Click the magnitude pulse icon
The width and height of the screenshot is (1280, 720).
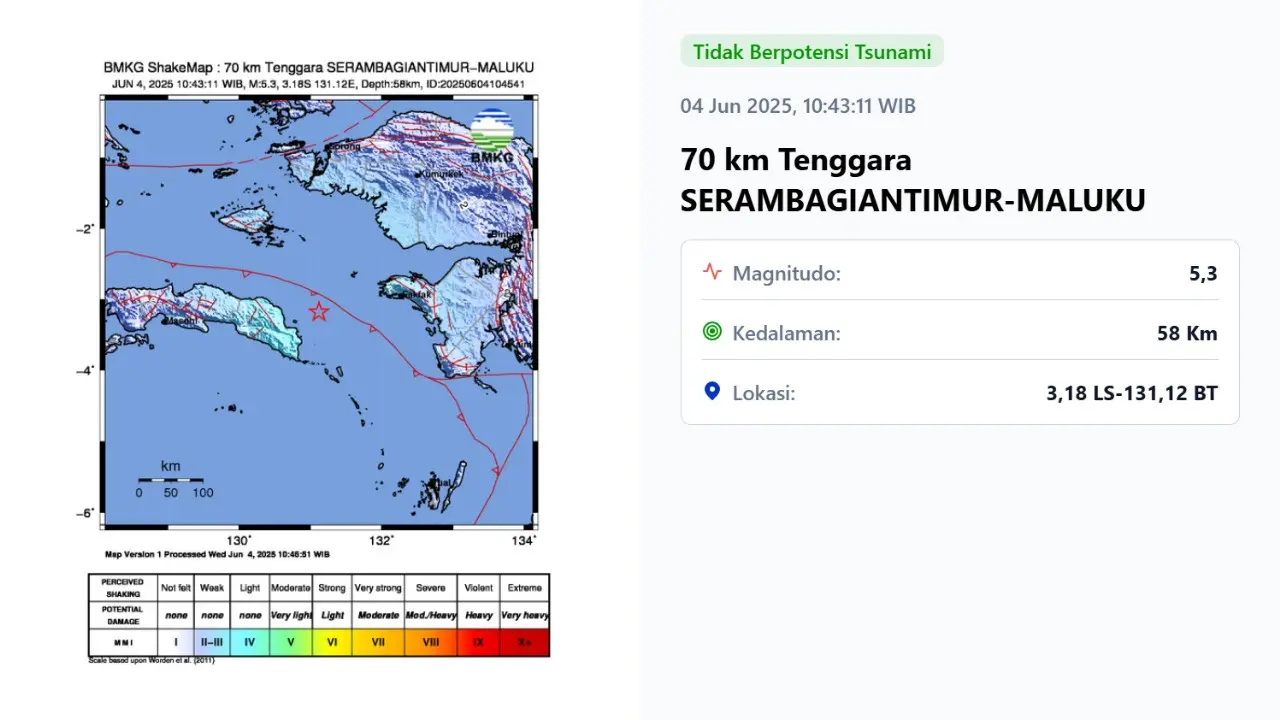(712, 271)
